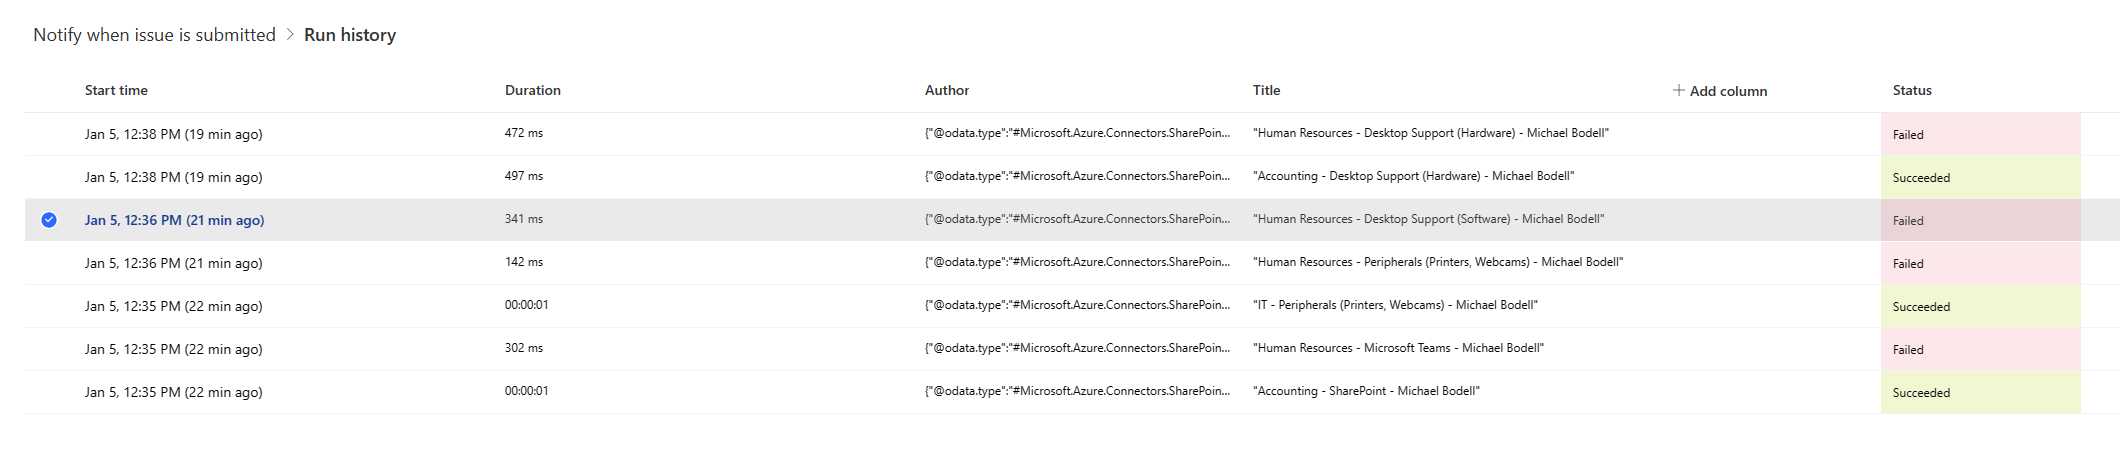The height and width of the screenshot is (451, 2120).
Task: Sort by the Start time column header
Action: 116,90
